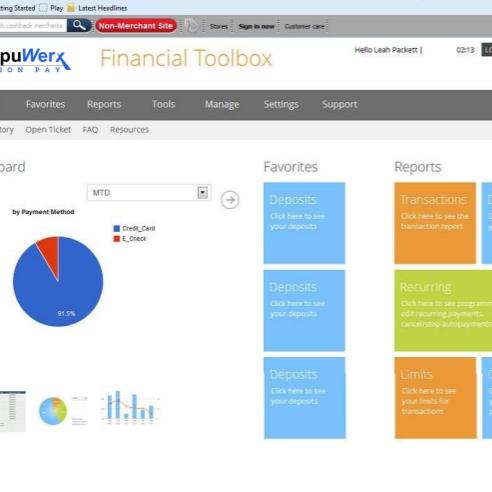Open the Reports menu
This screenshot has width=492, height=492.
[x=104, y=104]
